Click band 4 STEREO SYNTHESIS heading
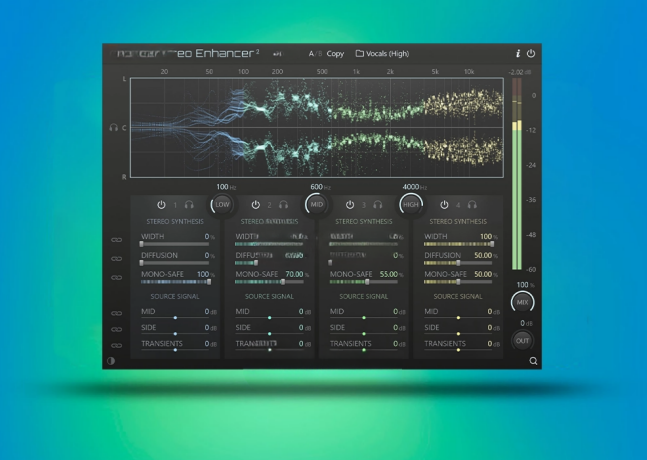The image size is (647, 460). pyautogui.click(x=458, y=222)
